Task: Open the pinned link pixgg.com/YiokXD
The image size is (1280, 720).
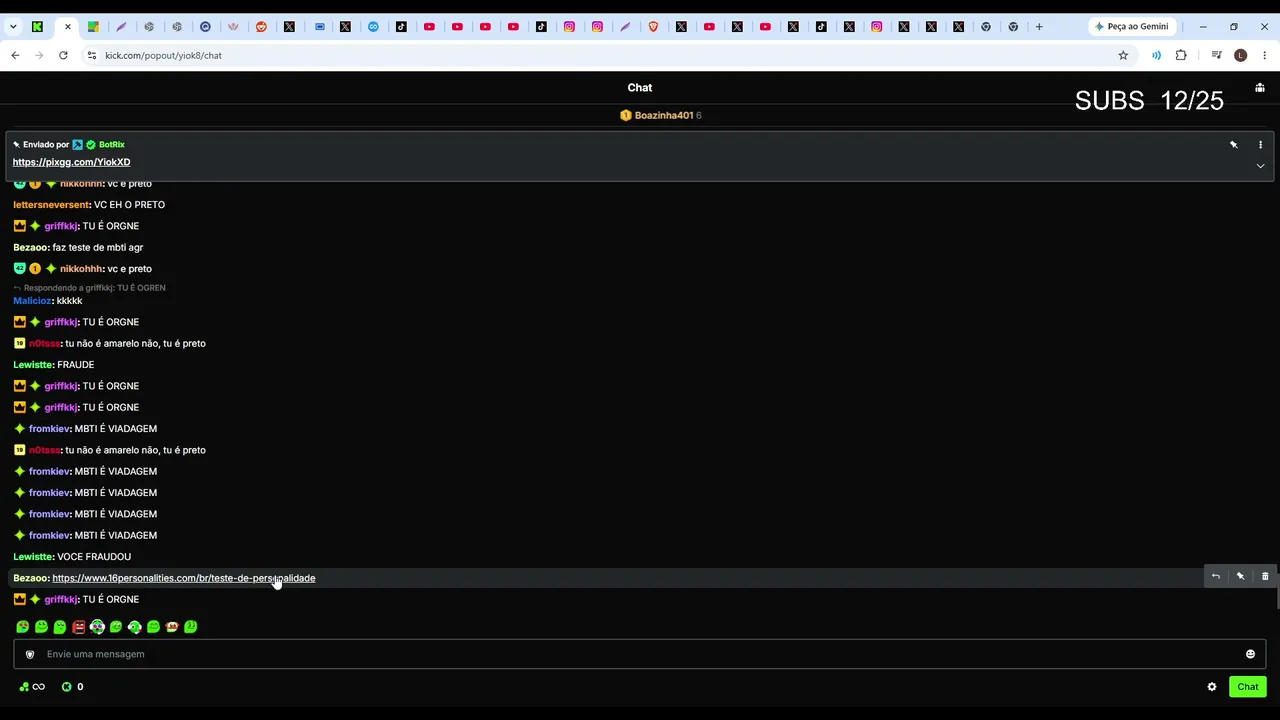Action: coord(71,162)
